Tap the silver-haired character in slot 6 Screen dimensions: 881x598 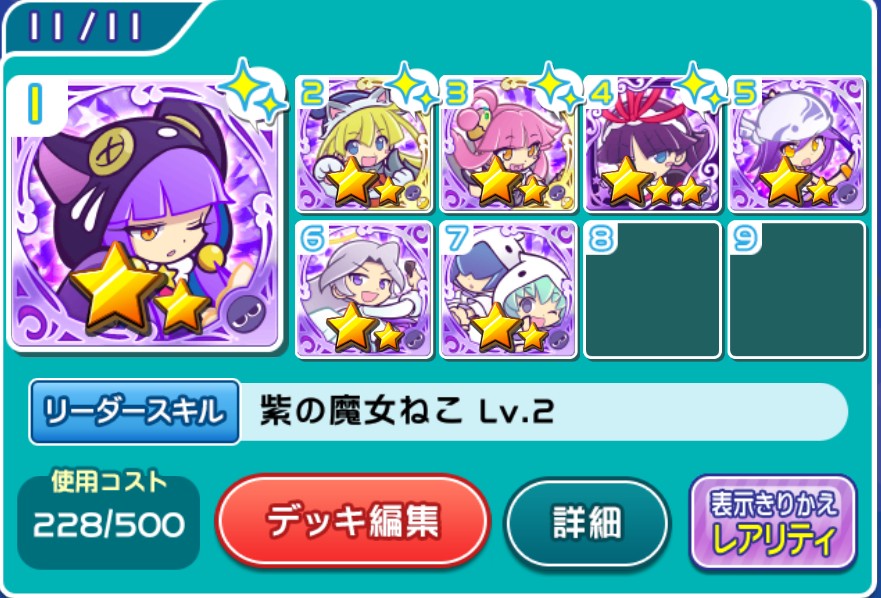click(364, 289)
